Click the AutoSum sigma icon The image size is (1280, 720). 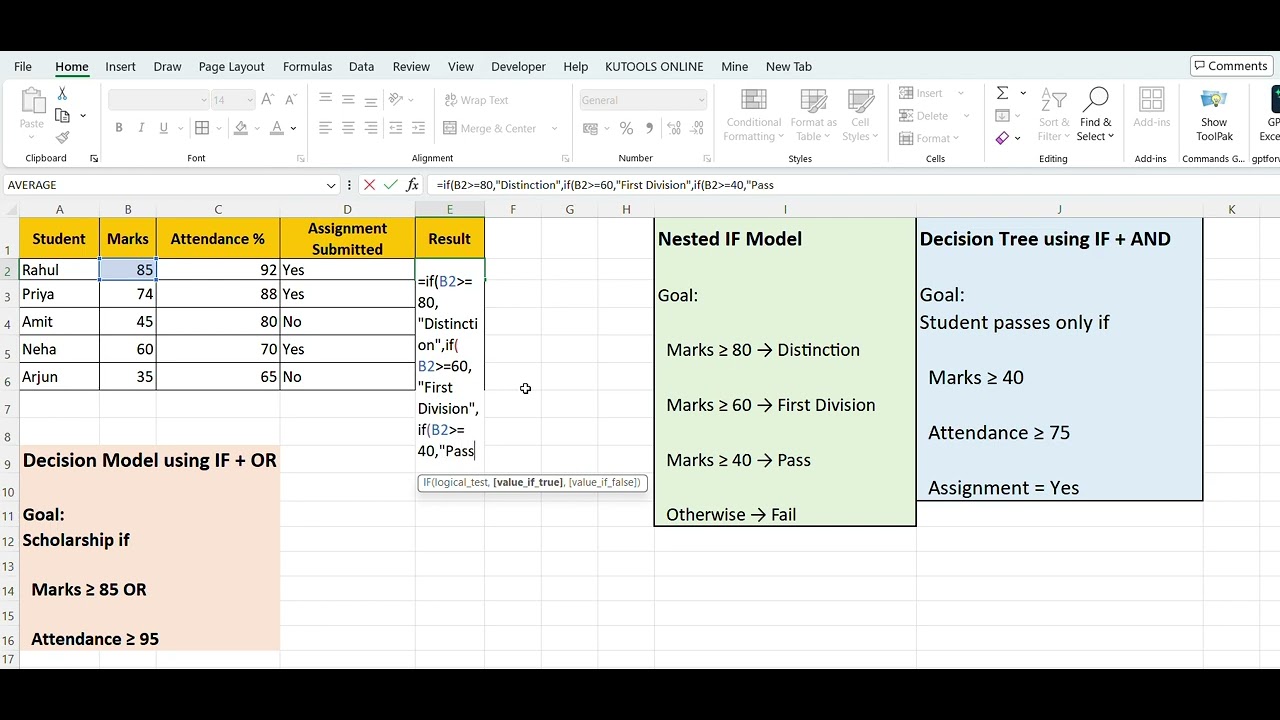coord(1002,93)
